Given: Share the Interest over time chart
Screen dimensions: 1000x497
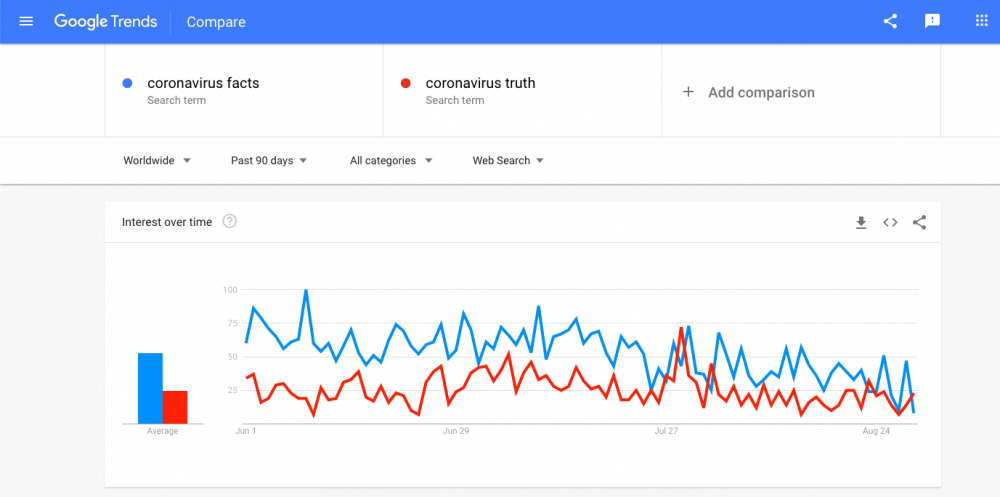Looking at the screenshot, I should [x=919, y=223].
